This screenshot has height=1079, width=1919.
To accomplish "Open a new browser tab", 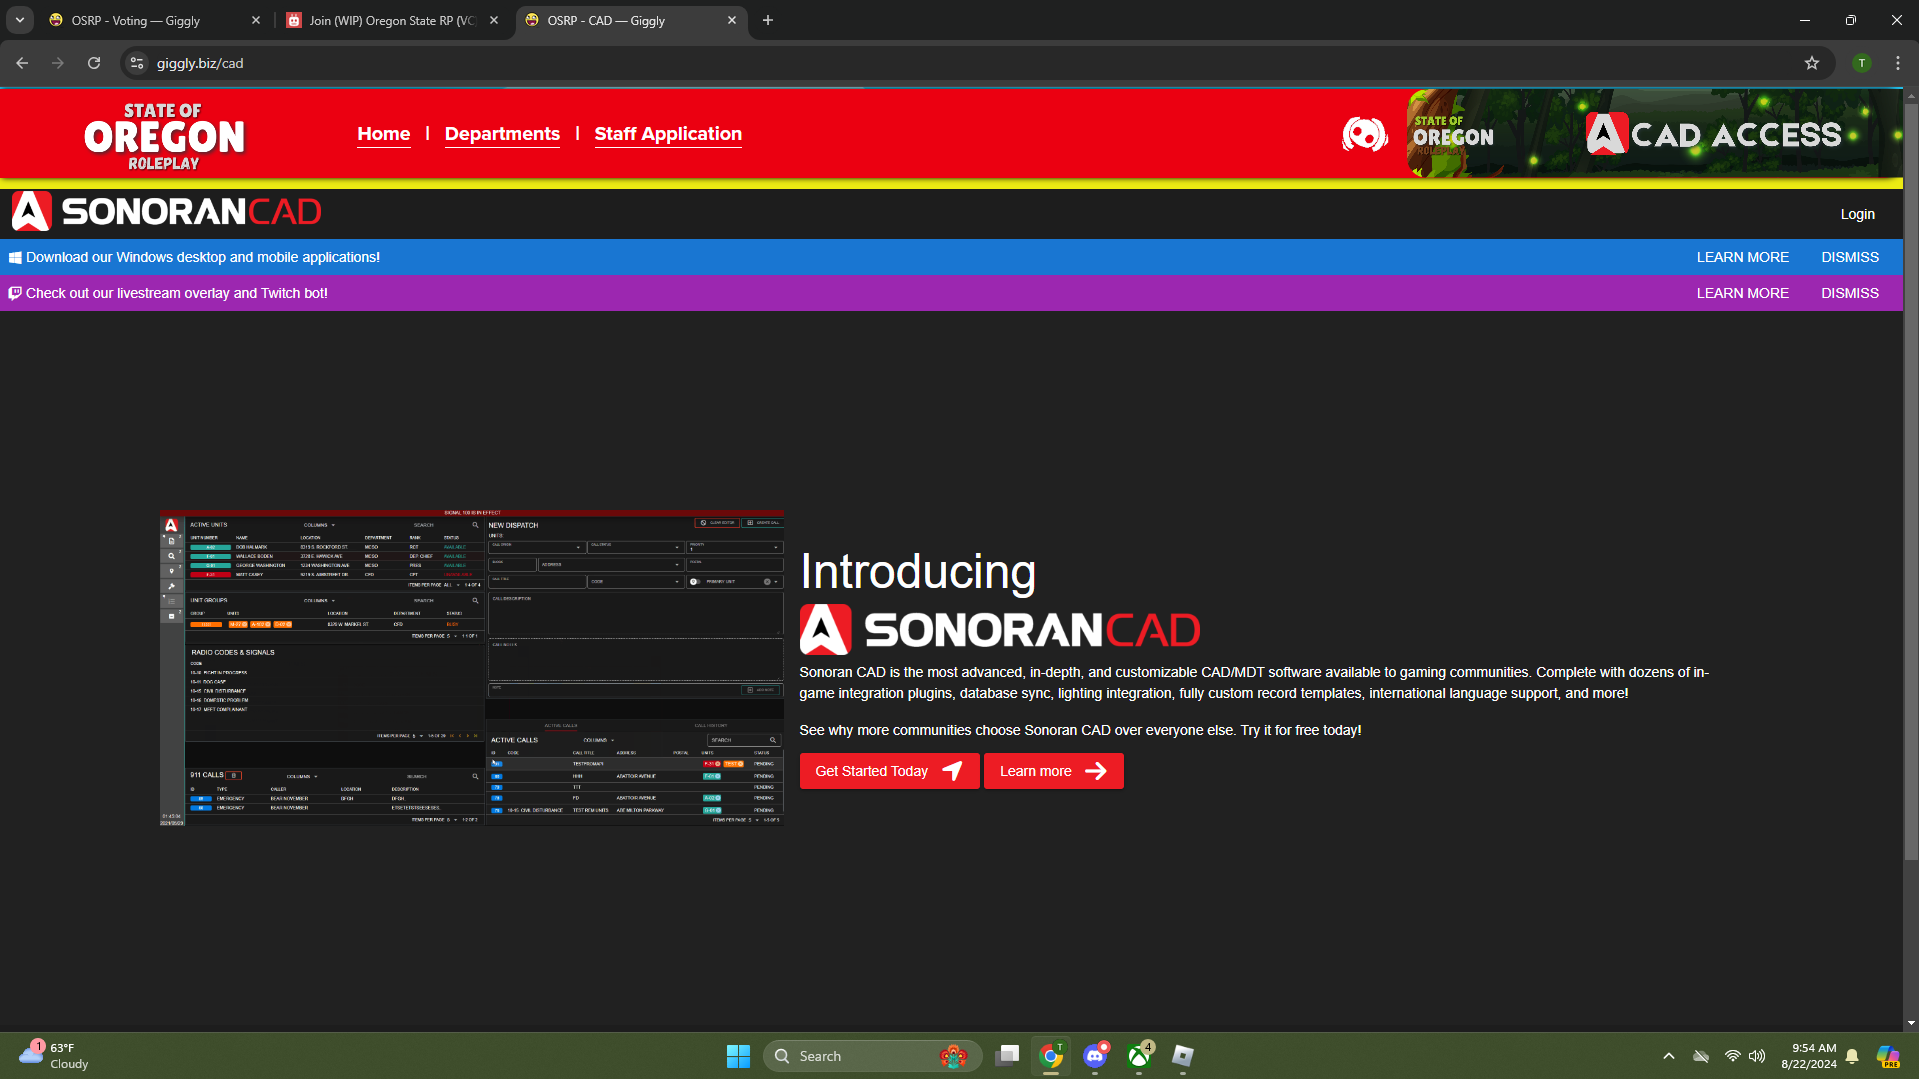I will [x=768, y=20].
